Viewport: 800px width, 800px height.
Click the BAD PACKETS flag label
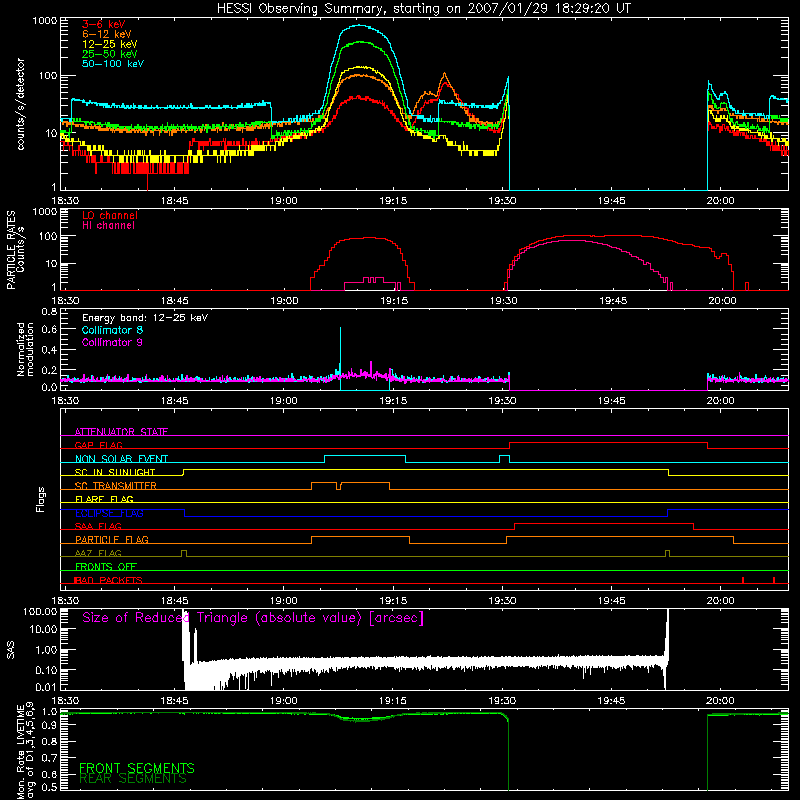[108, 580]
